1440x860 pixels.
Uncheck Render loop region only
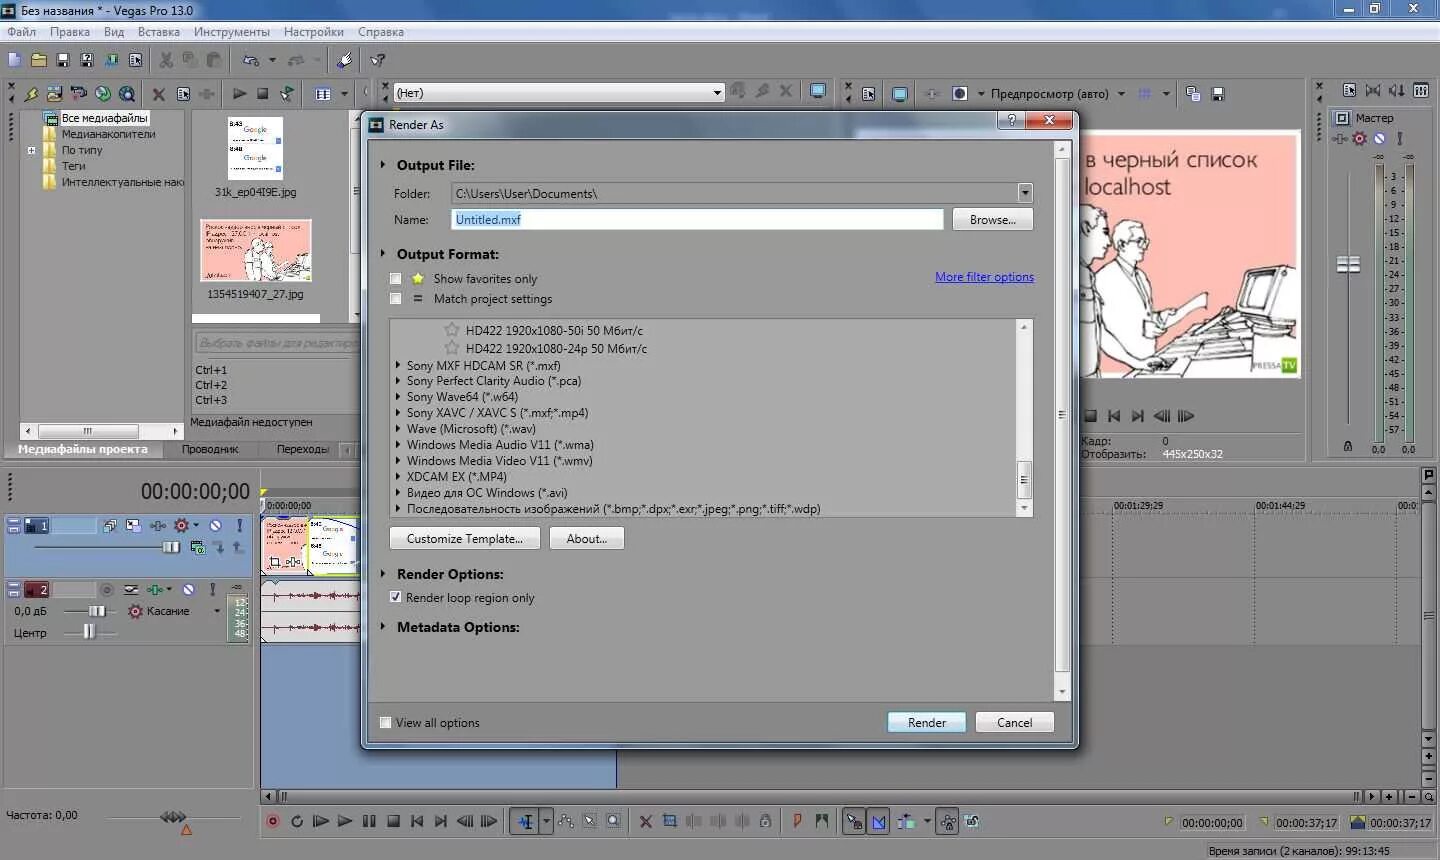[x=395, y=597]
